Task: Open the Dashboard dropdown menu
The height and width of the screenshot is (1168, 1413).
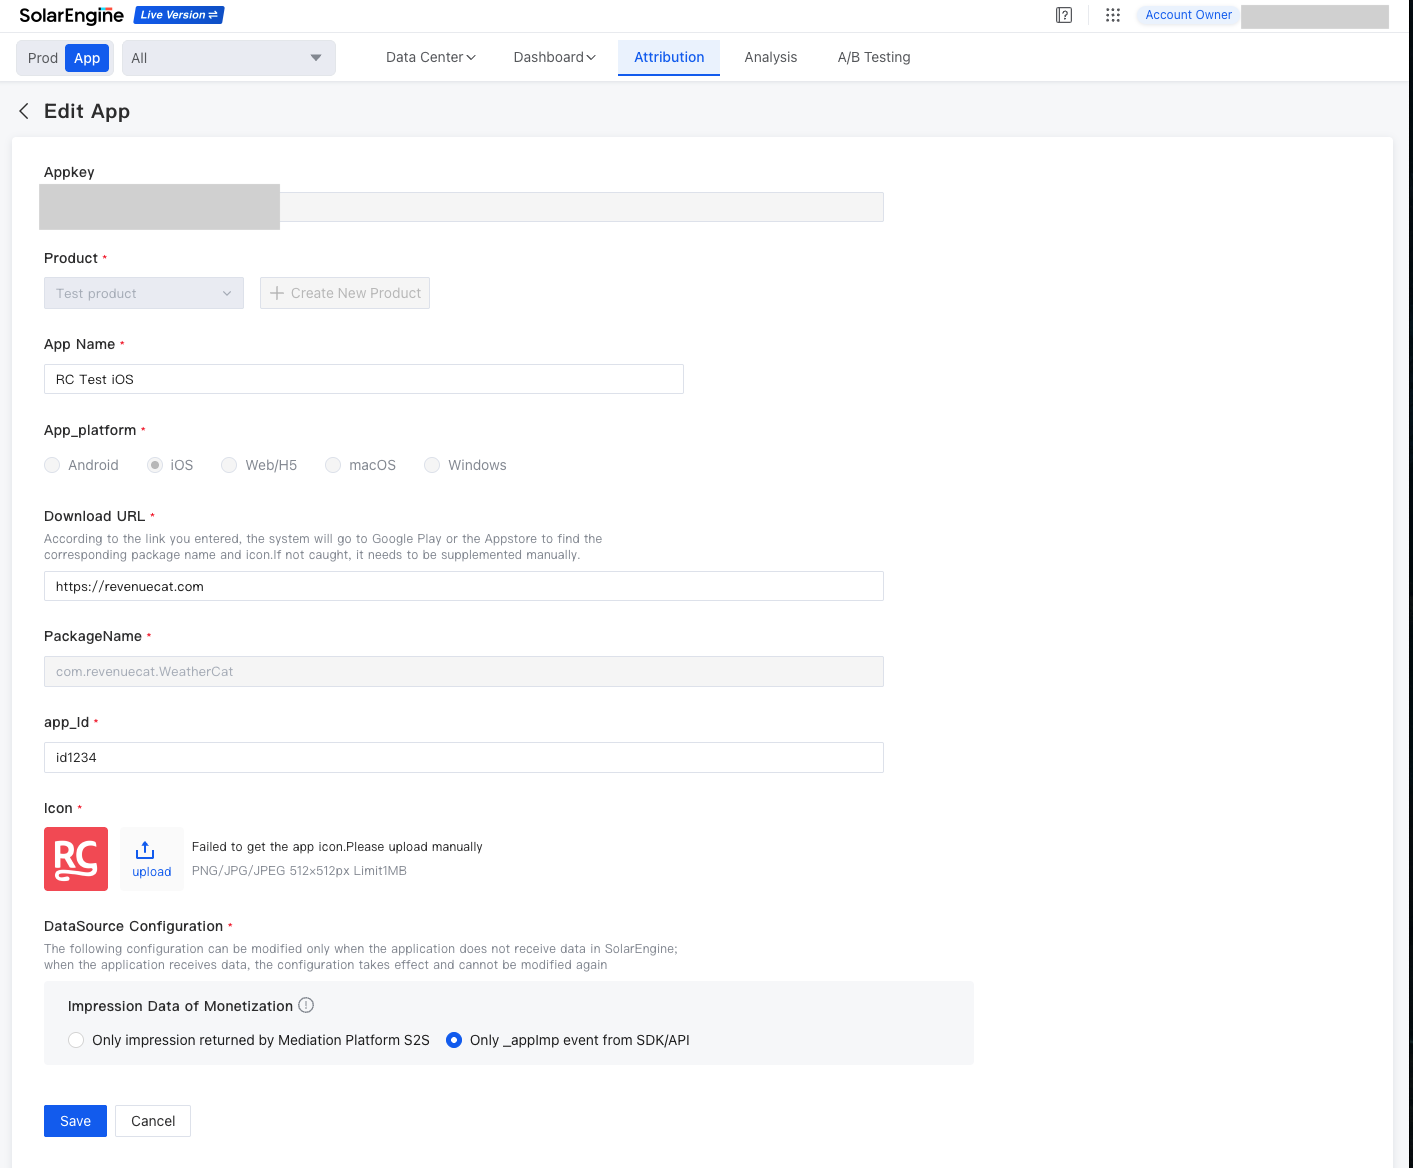Action: [x=554, y=57]
